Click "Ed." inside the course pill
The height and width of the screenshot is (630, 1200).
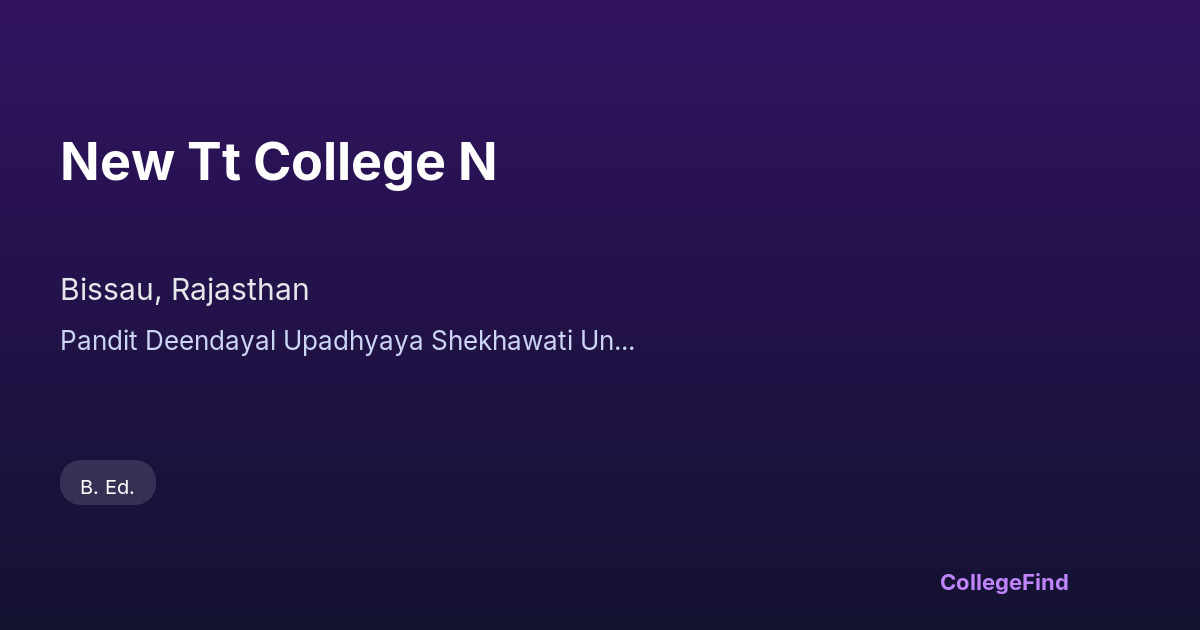point(120,487)
